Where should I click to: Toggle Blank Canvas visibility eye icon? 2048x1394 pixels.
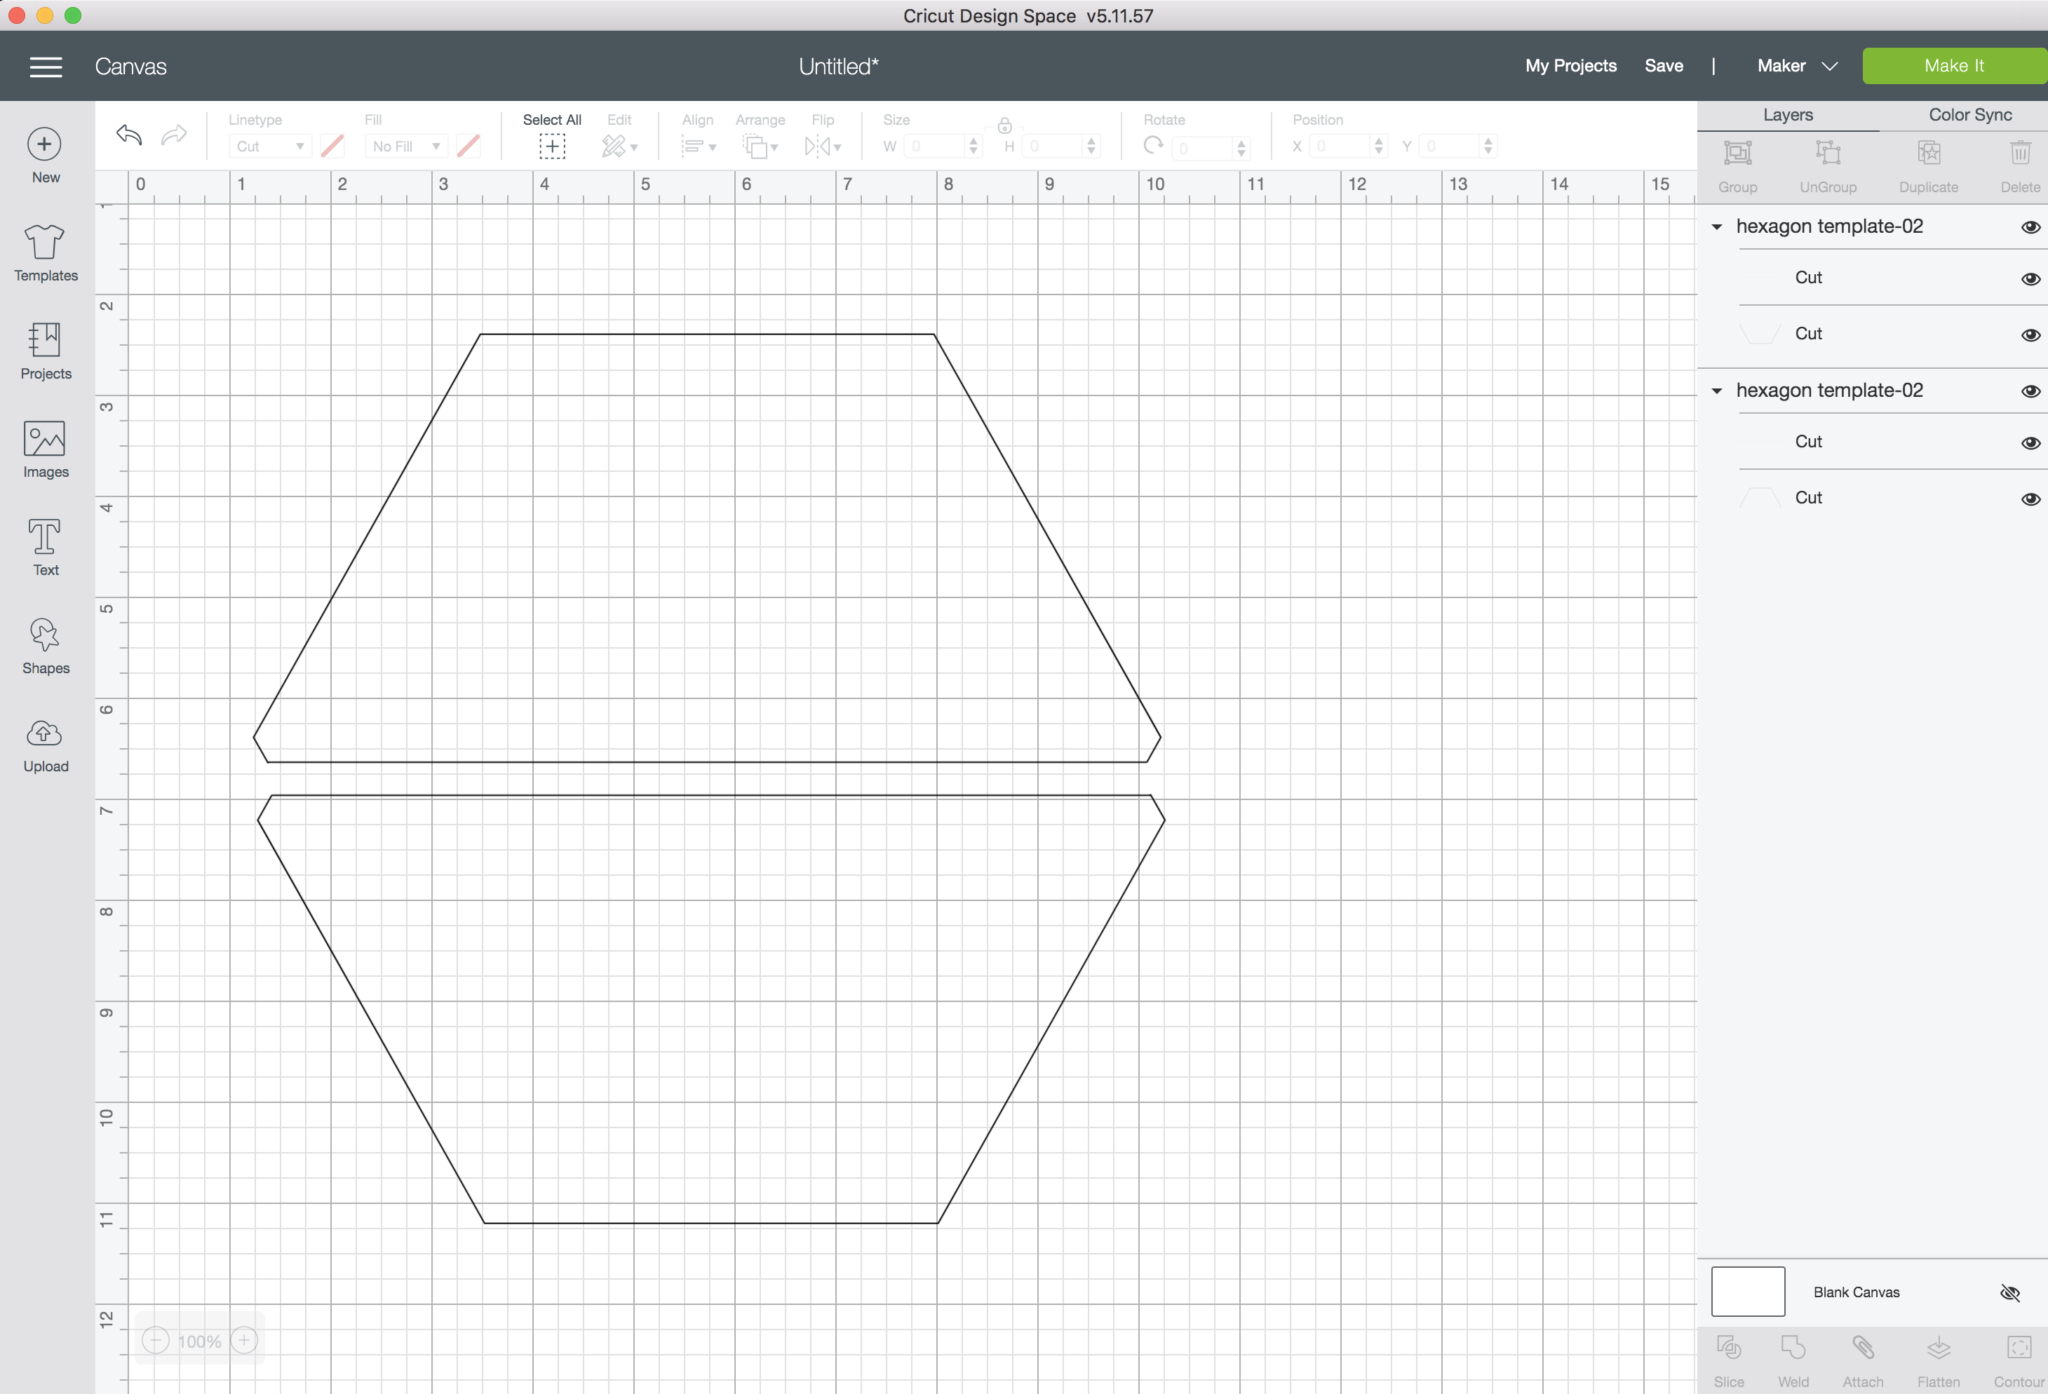pyautogui.click(x=2010, y=1293)
